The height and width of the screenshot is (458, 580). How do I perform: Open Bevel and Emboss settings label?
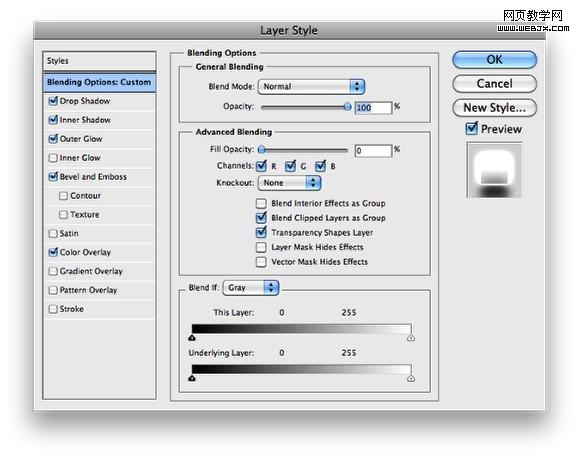[93, 177]
